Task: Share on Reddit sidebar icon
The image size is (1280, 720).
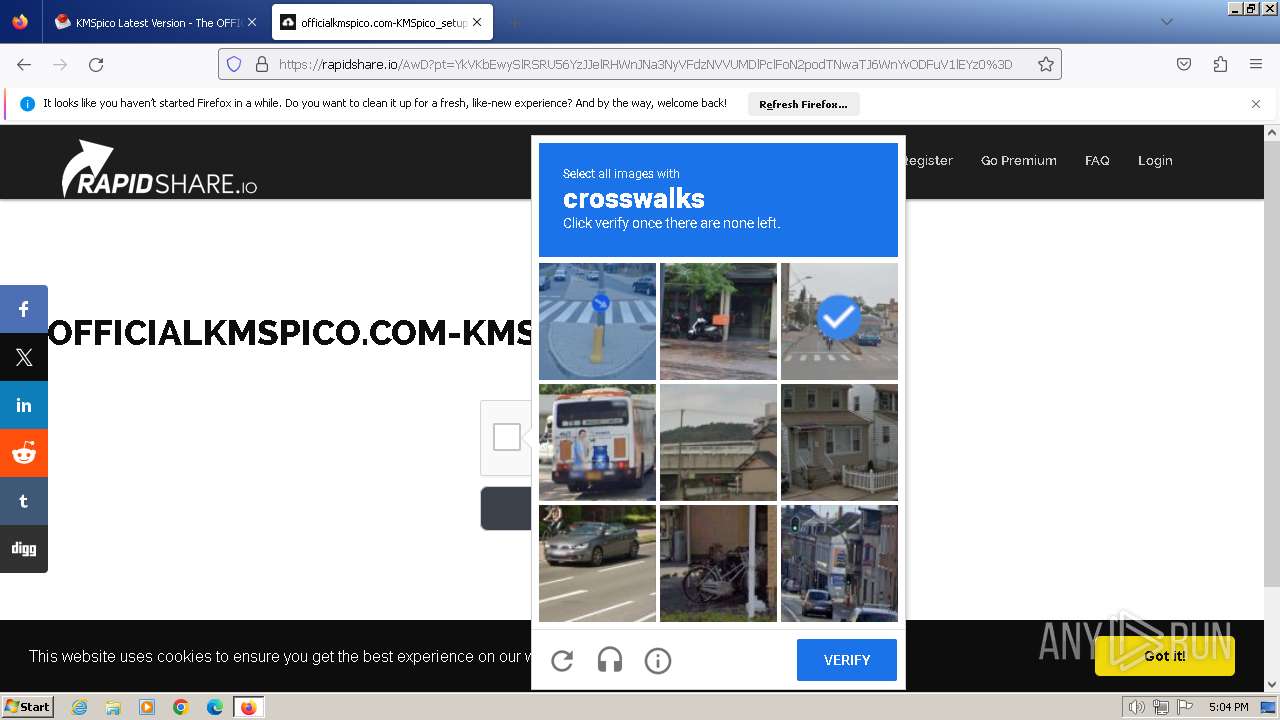Action: click(x=24, y=453)
